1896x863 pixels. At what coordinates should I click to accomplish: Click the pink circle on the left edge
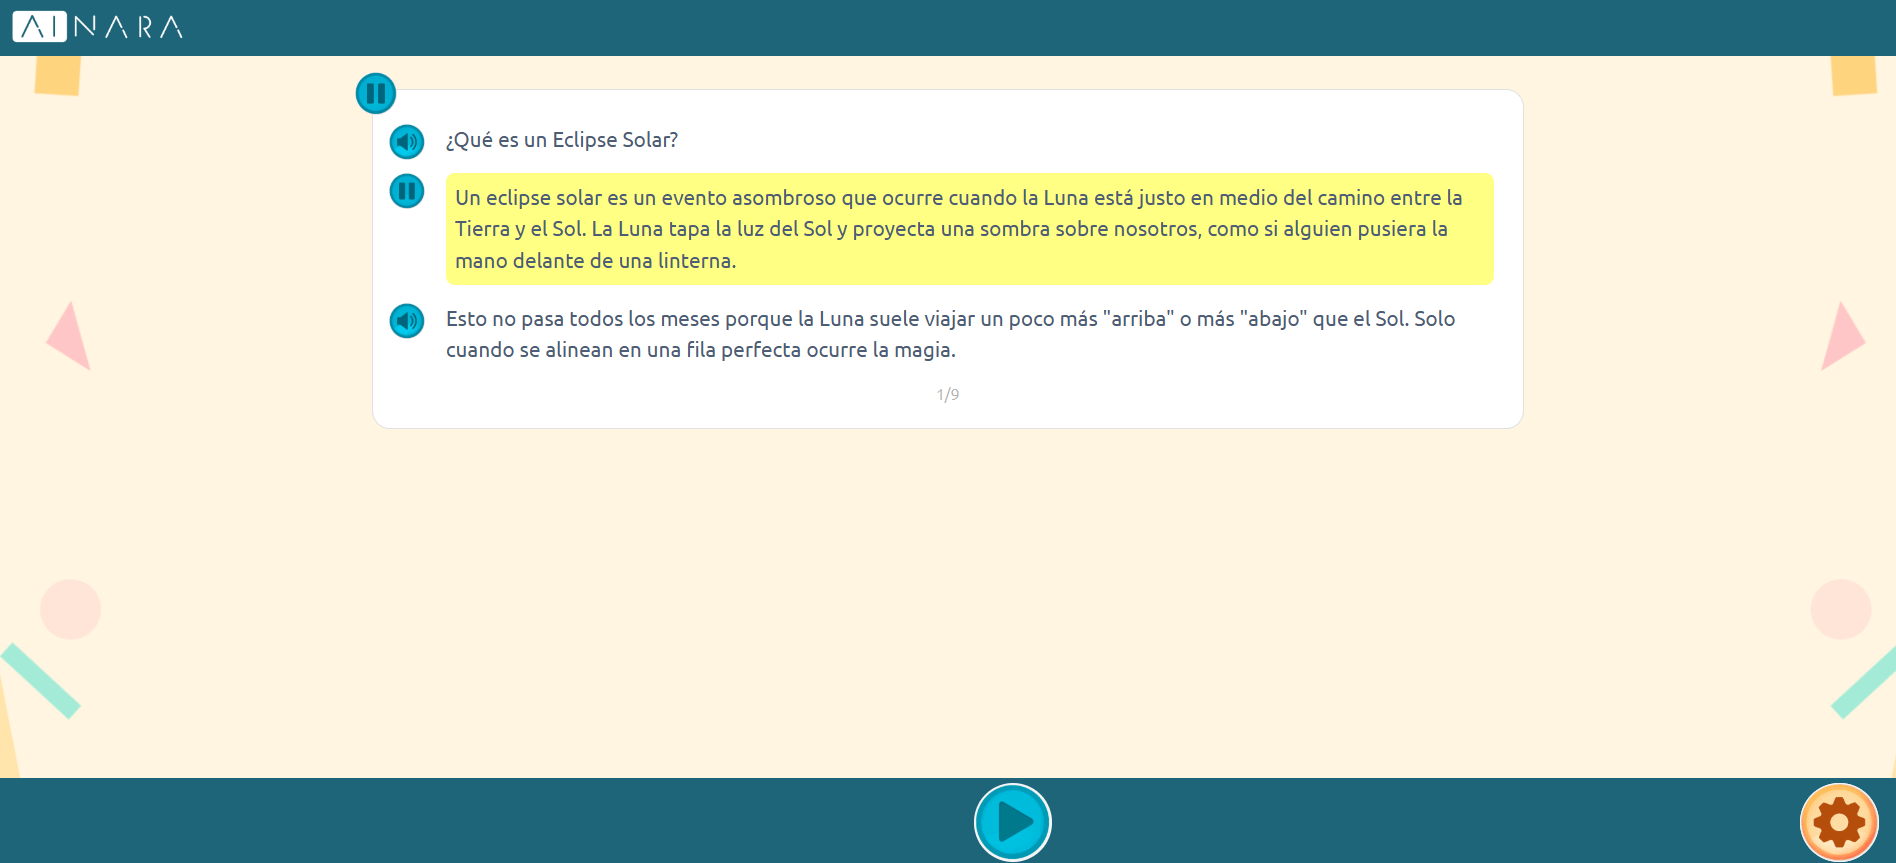pos(71,609)
